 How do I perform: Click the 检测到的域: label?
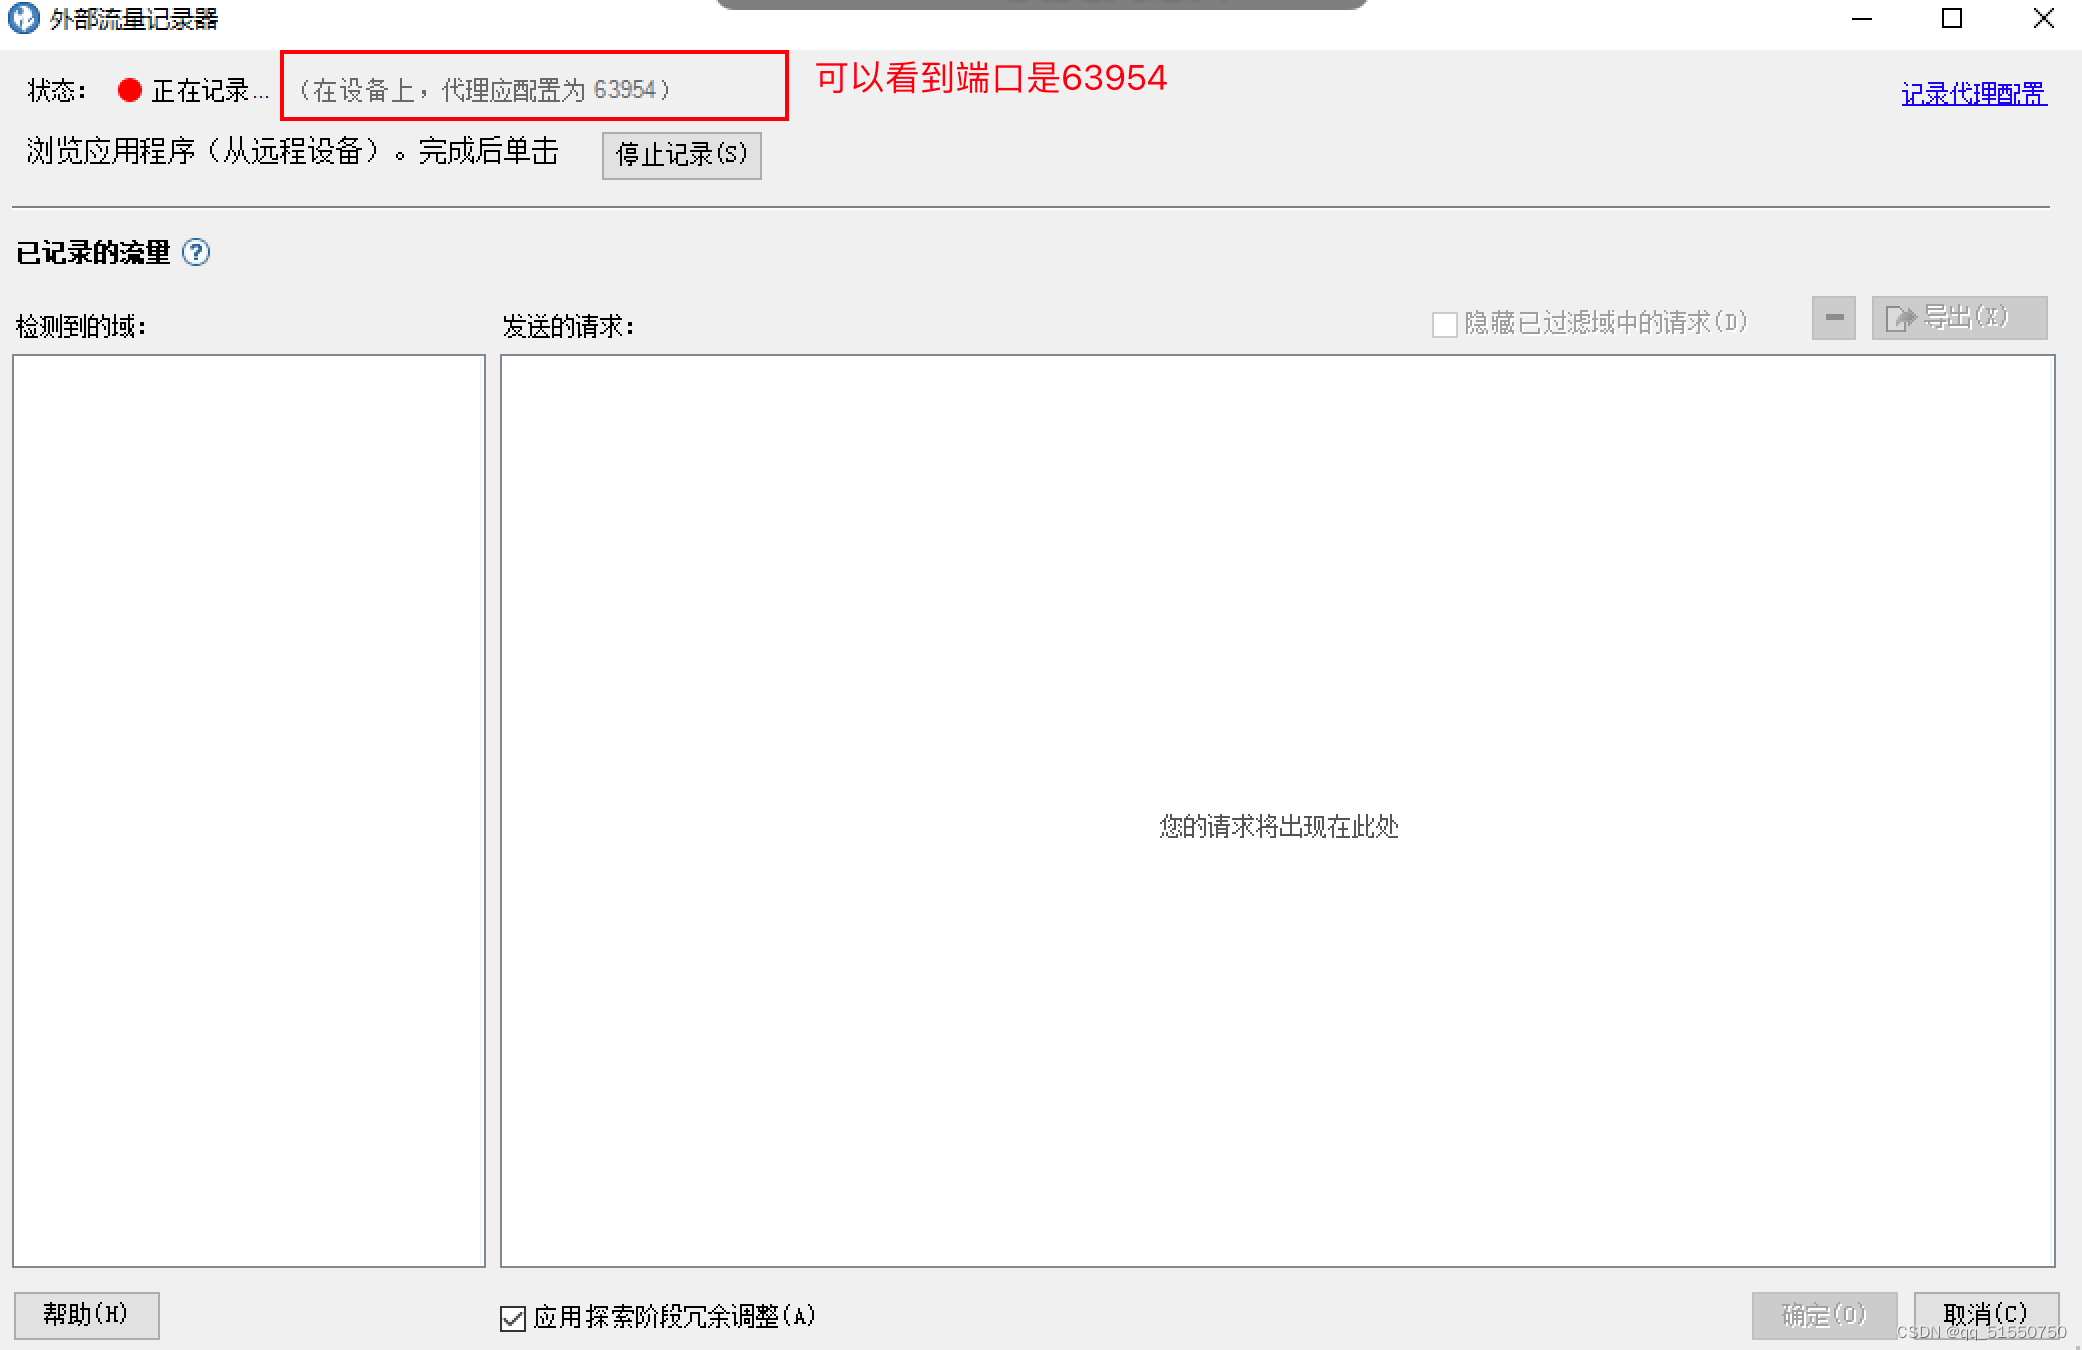point(81,326)
